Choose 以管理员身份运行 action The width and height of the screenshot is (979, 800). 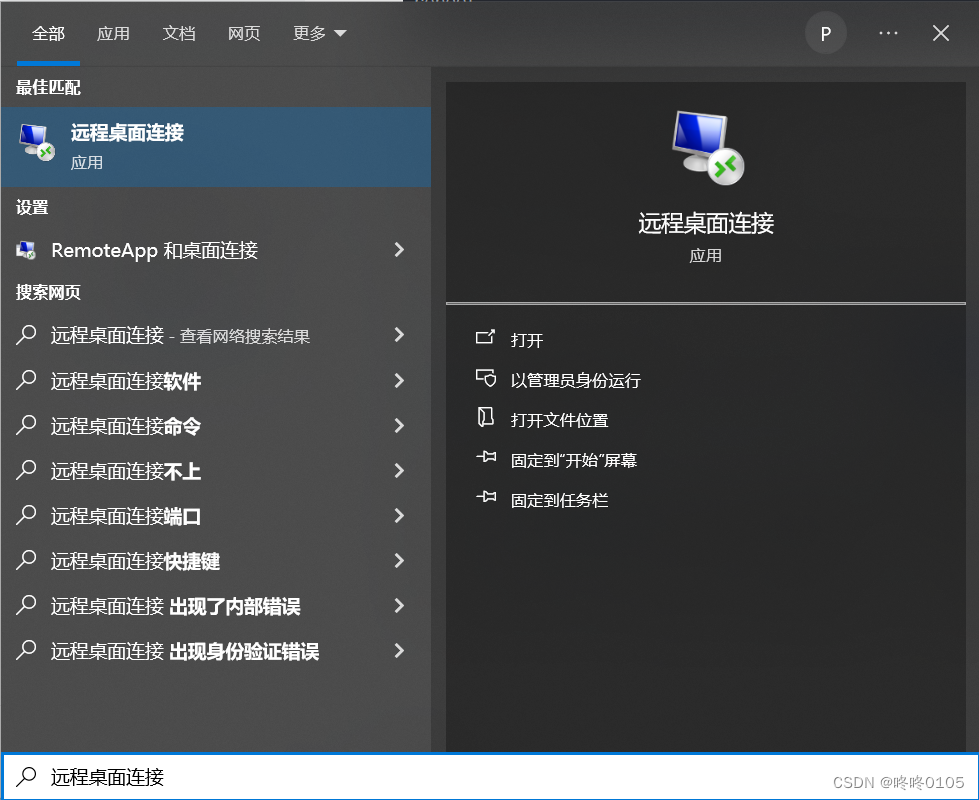pyautogui.click(x=576, y=380)
